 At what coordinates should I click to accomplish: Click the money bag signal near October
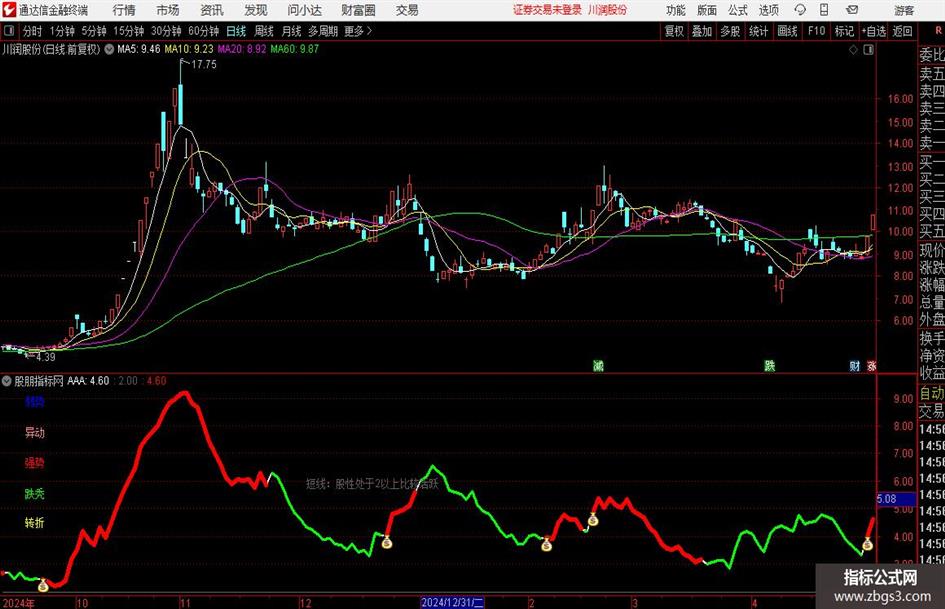(43, 585)
